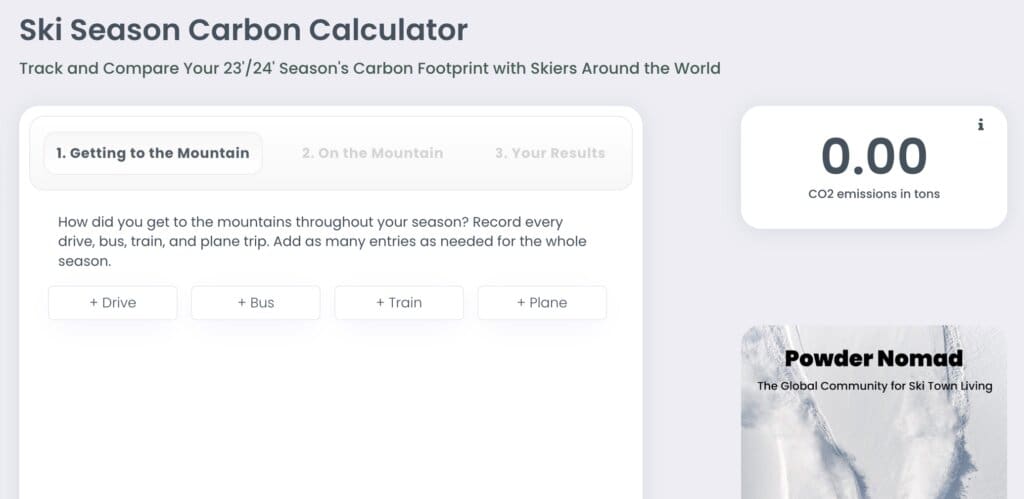Click the CO2 emissions in tons label
Viewport: 1024px width, 499px height.
coord(873,194)
